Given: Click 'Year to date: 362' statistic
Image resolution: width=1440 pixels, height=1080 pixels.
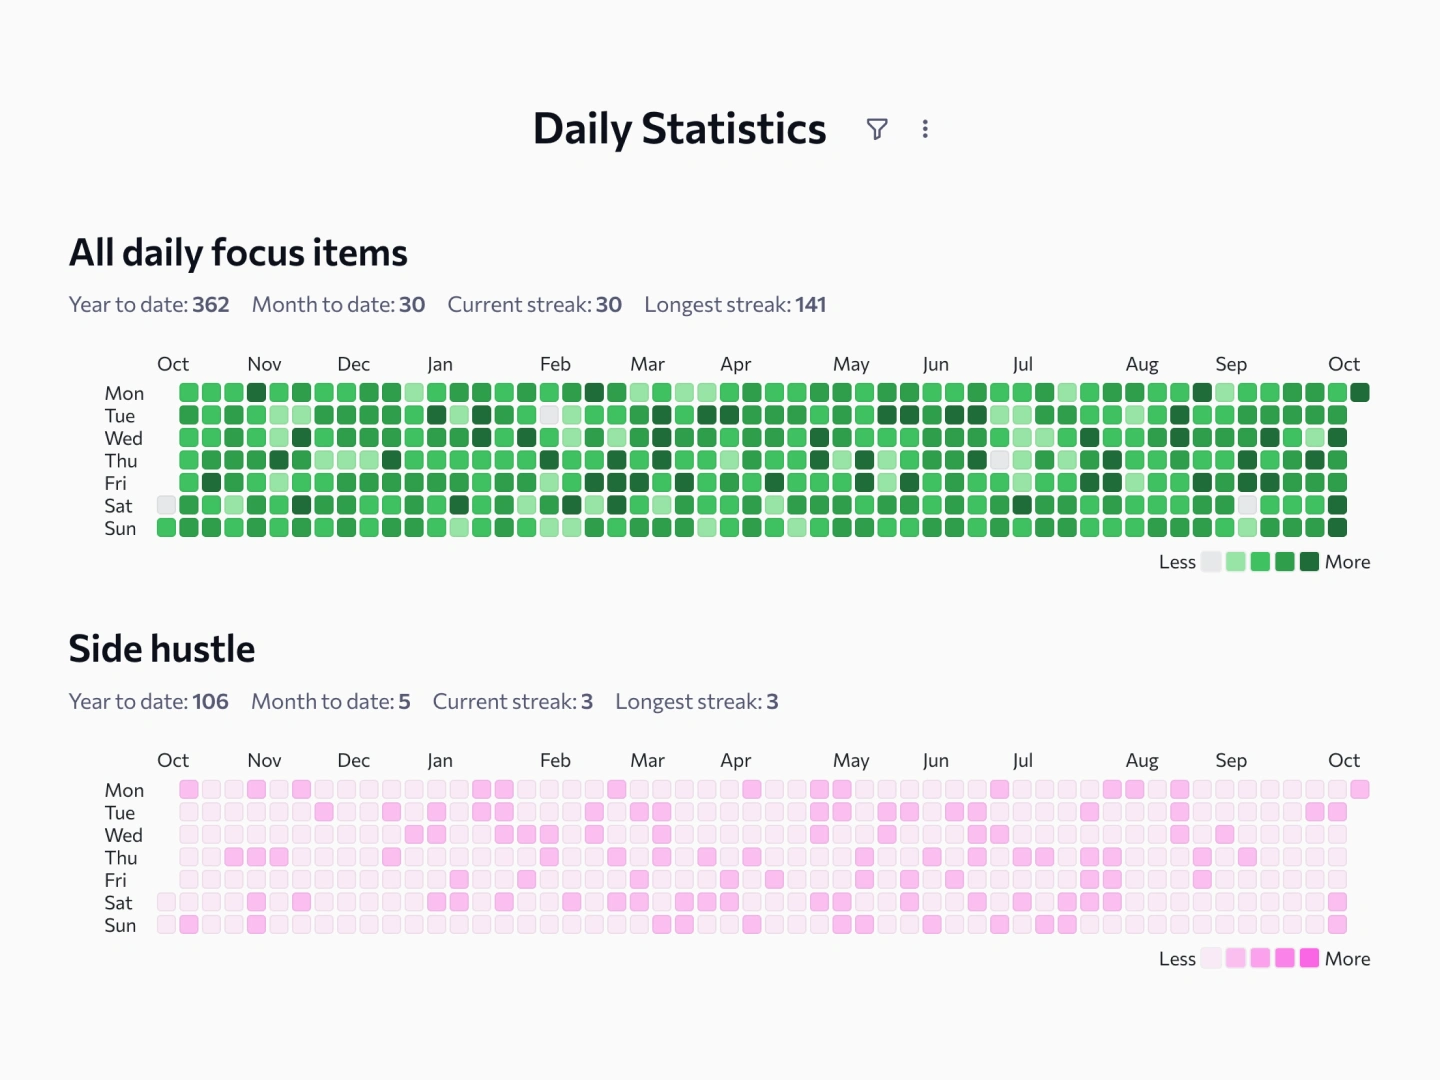Looking at the screenshot, I should [149, 305].
